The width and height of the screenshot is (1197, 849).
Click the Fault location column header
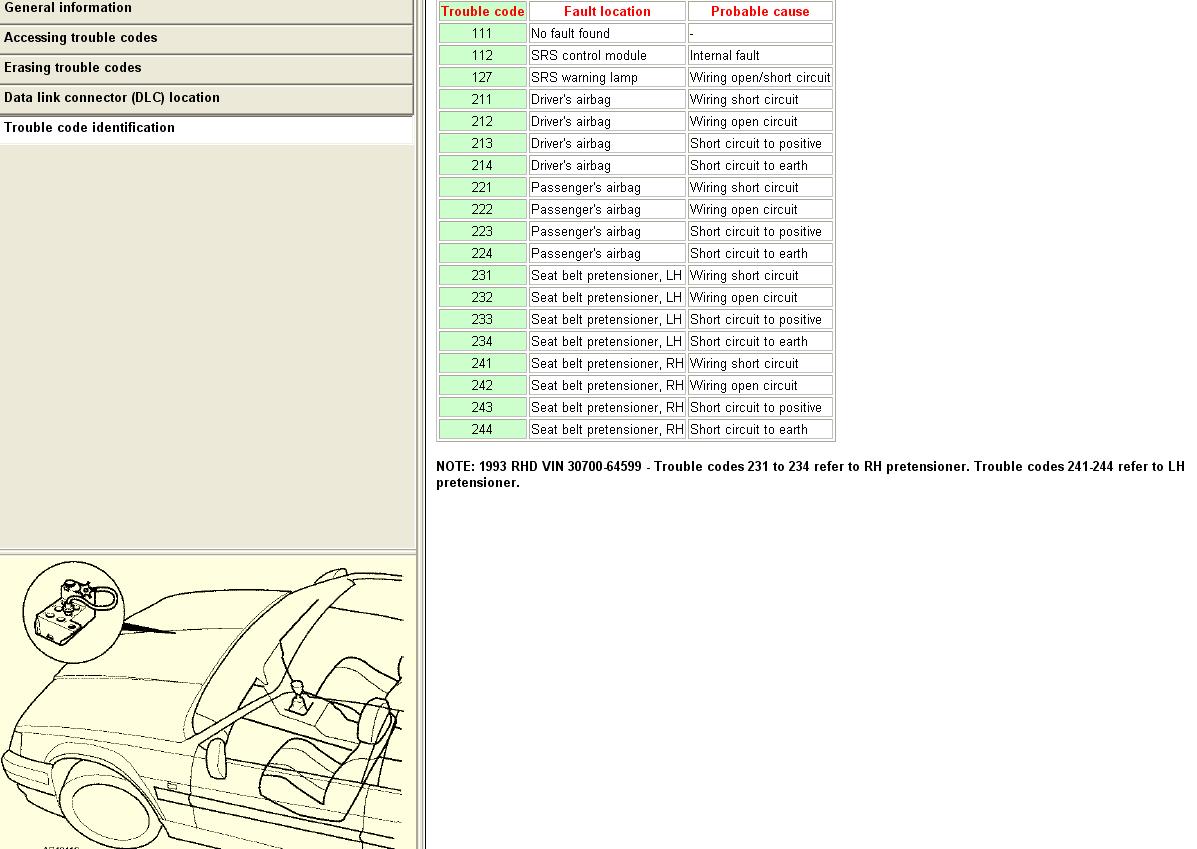607,12
